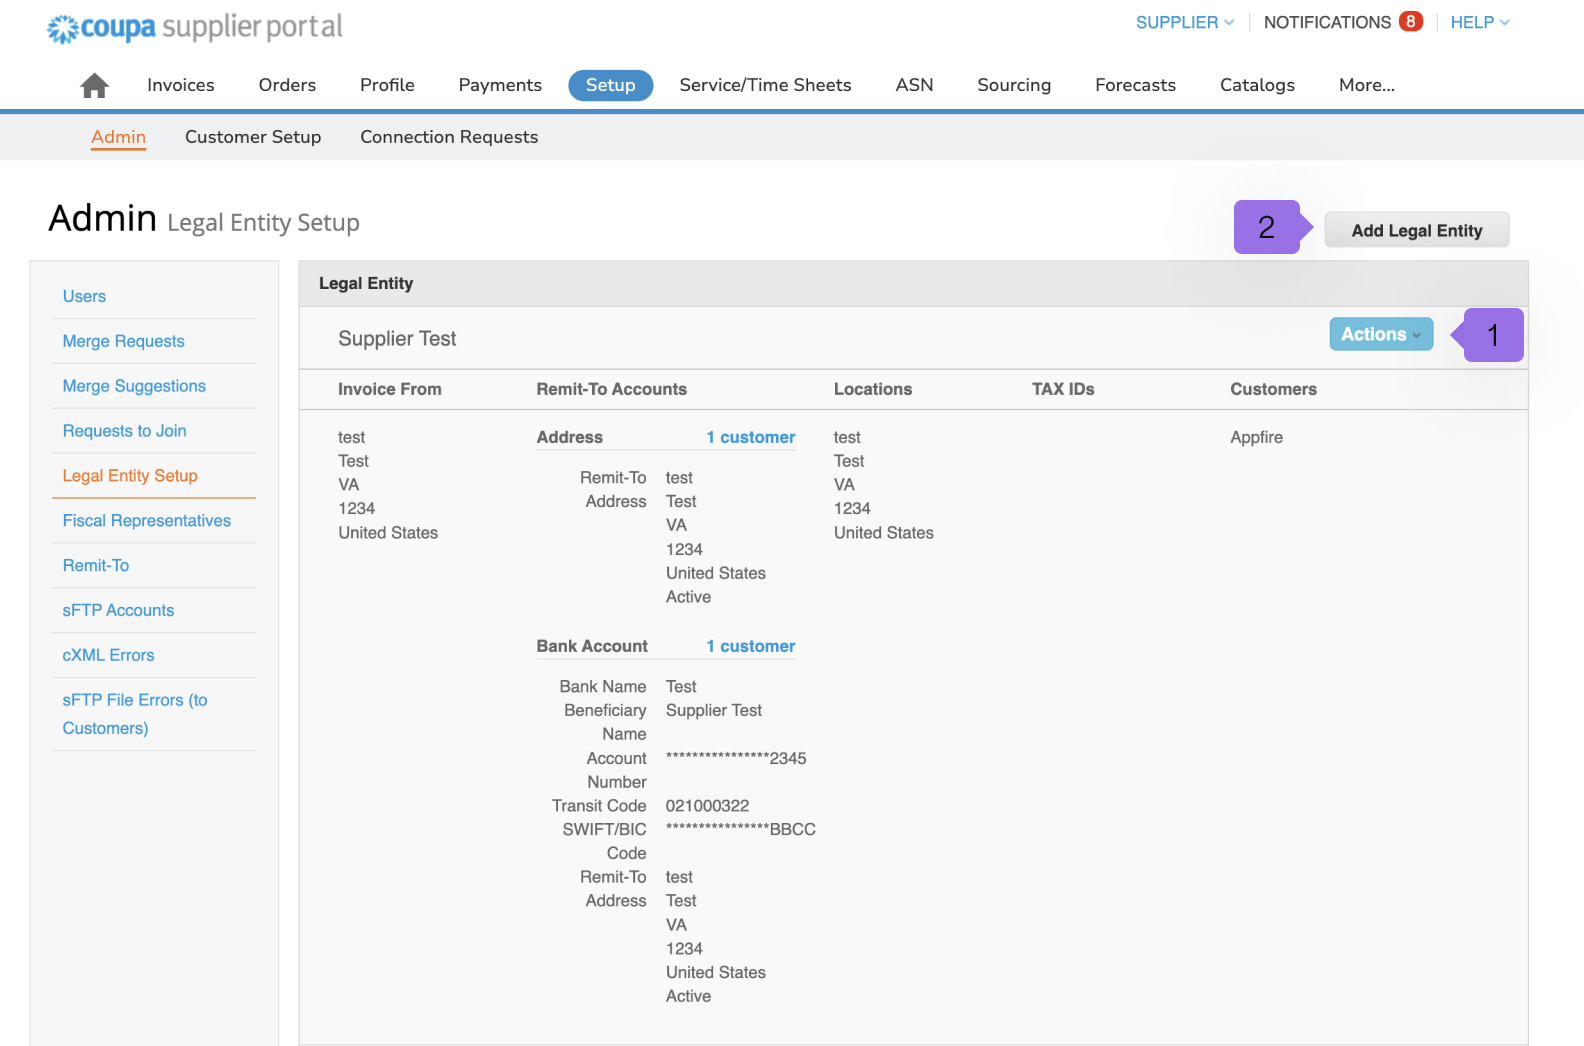Click the masked SWIFT/BIC code ending BBCC
The width and height of the screenshot is (1584, 1046).
740,829
